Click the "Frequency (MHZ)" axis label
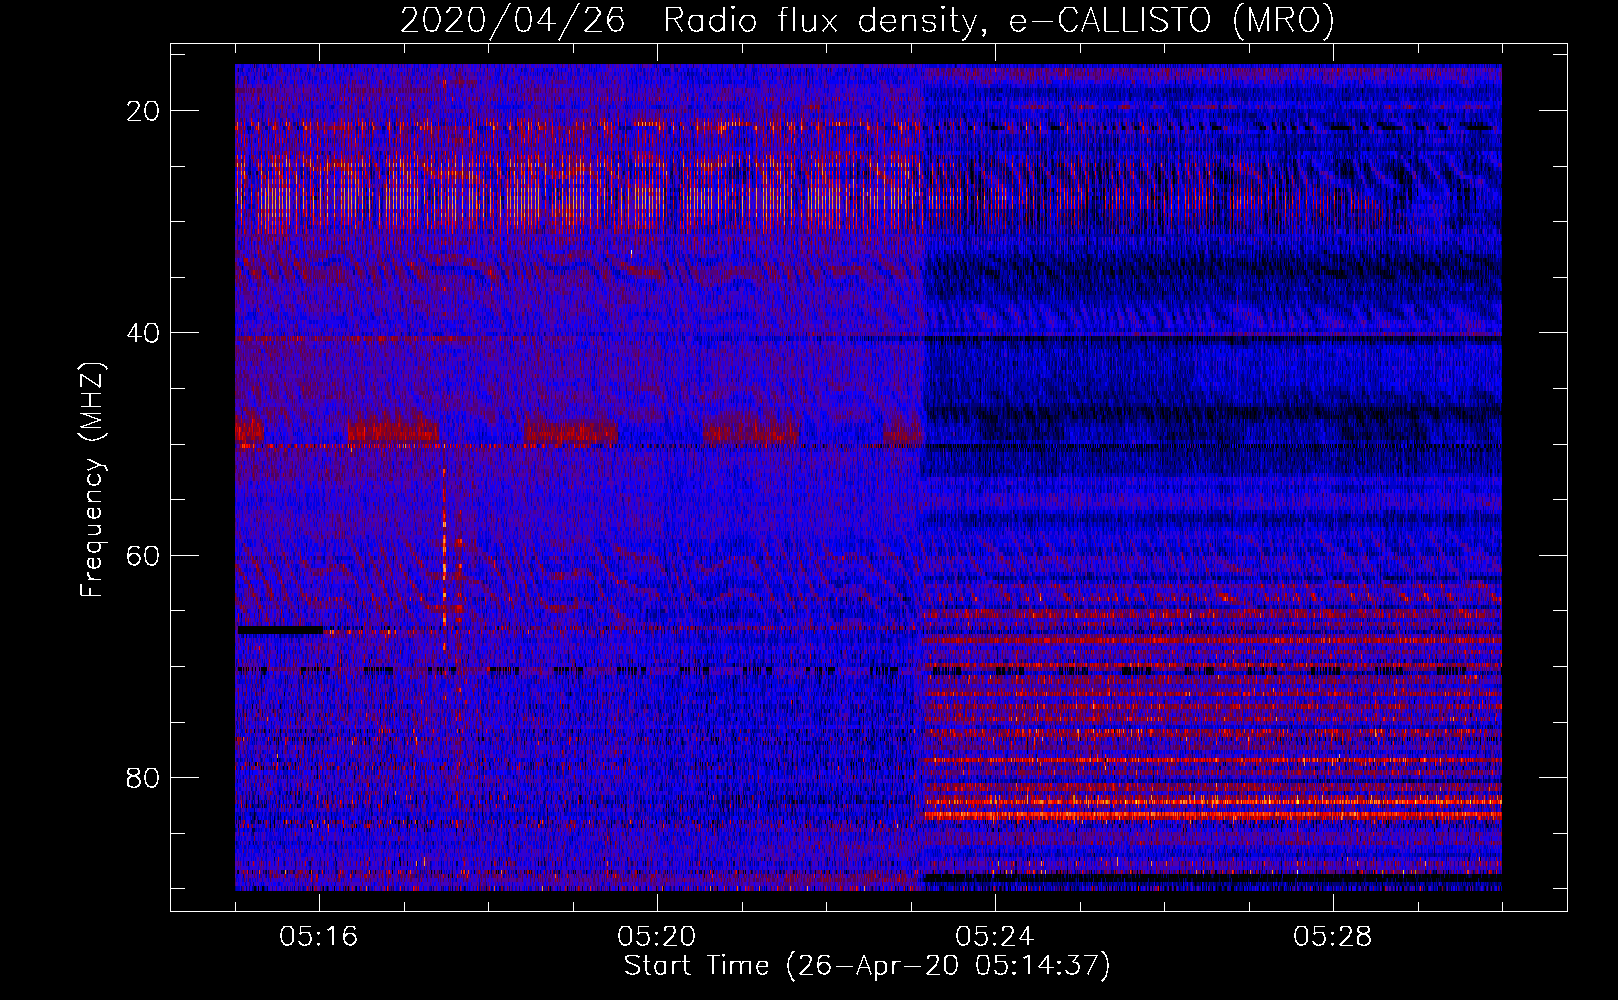Viewport: 1618px width, 1000px height. coord(92,480)
